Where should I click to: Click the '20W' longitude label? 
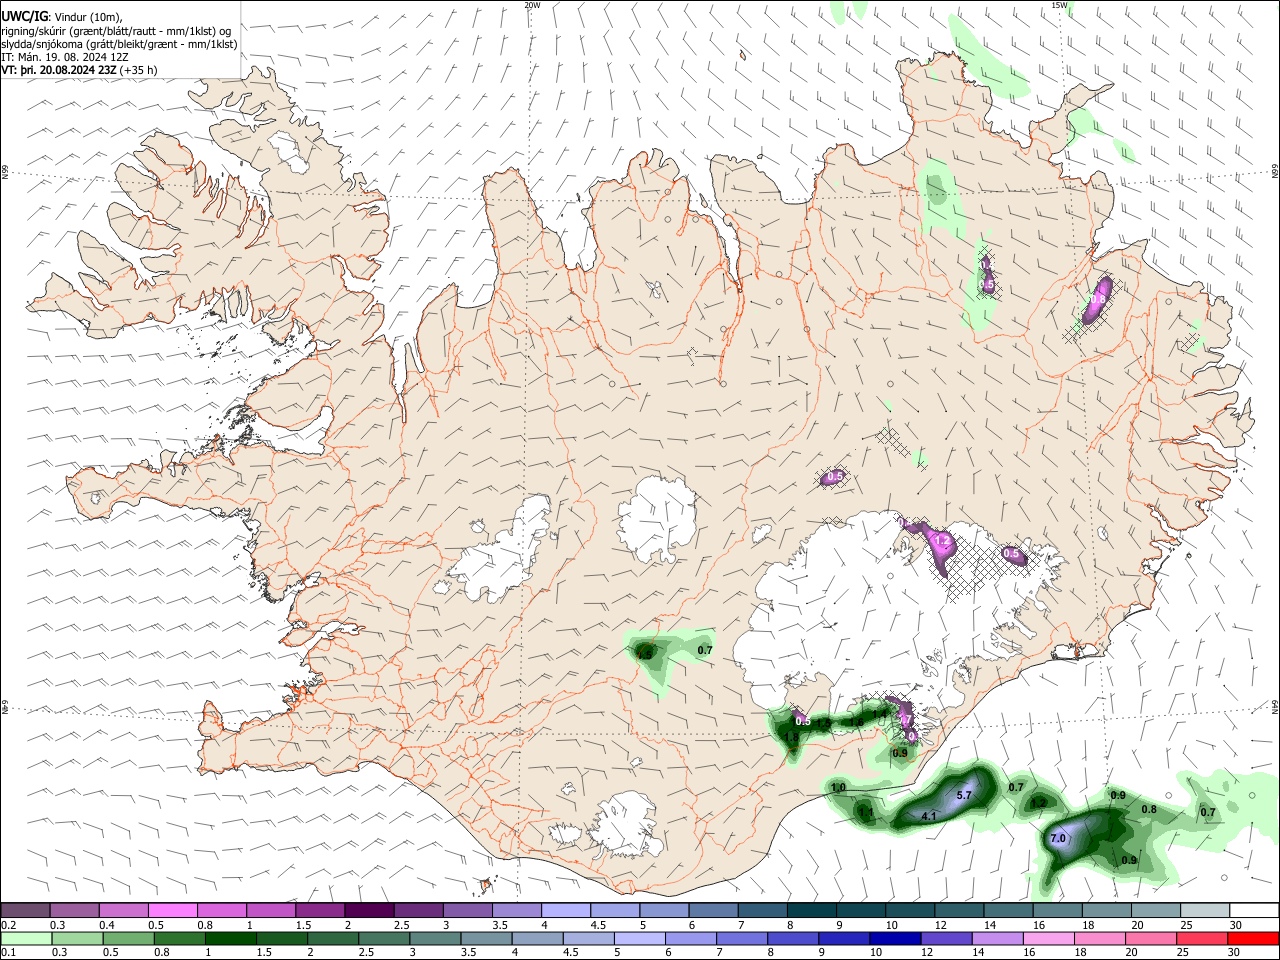tap(532, 5)
